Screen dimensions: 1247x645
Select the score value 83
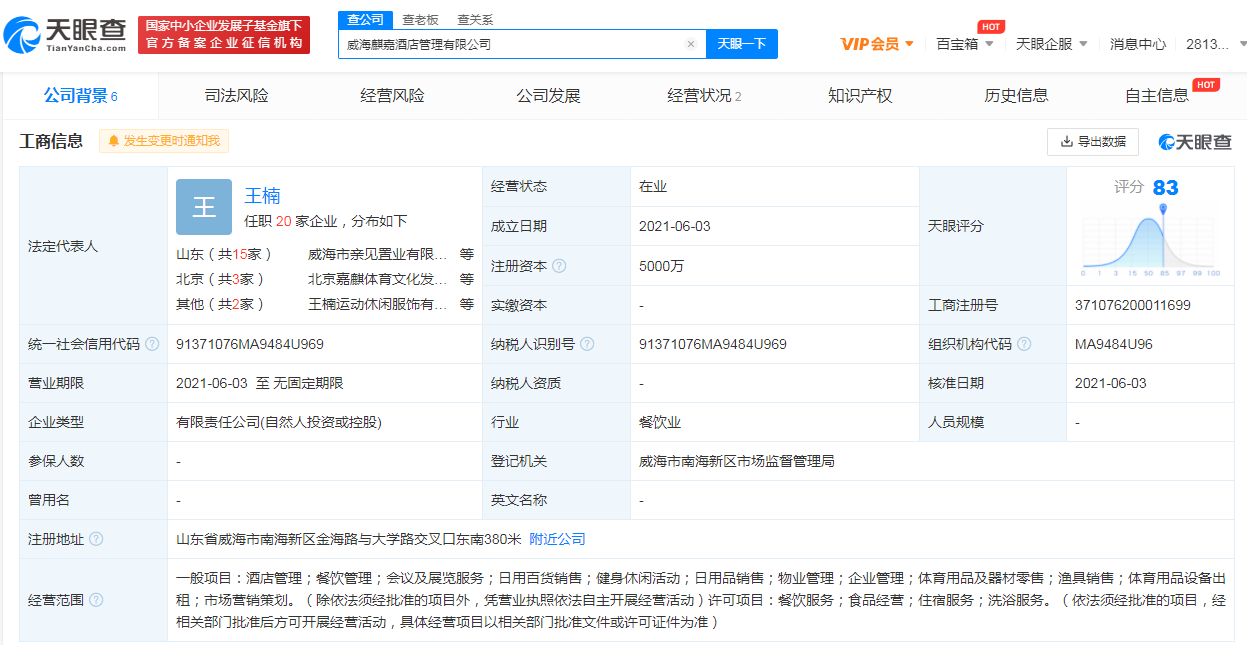click(x=1165, y=187)
